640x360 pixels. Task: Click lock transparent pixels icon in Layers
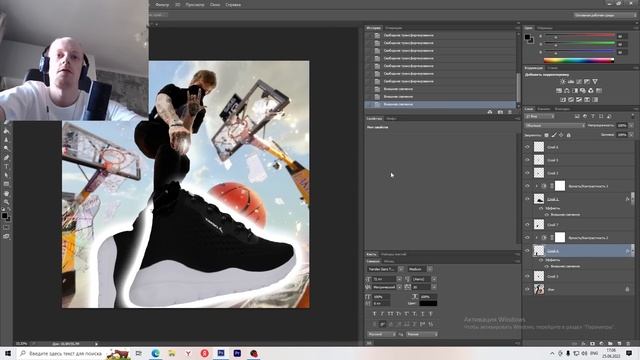tap(546, 135)
